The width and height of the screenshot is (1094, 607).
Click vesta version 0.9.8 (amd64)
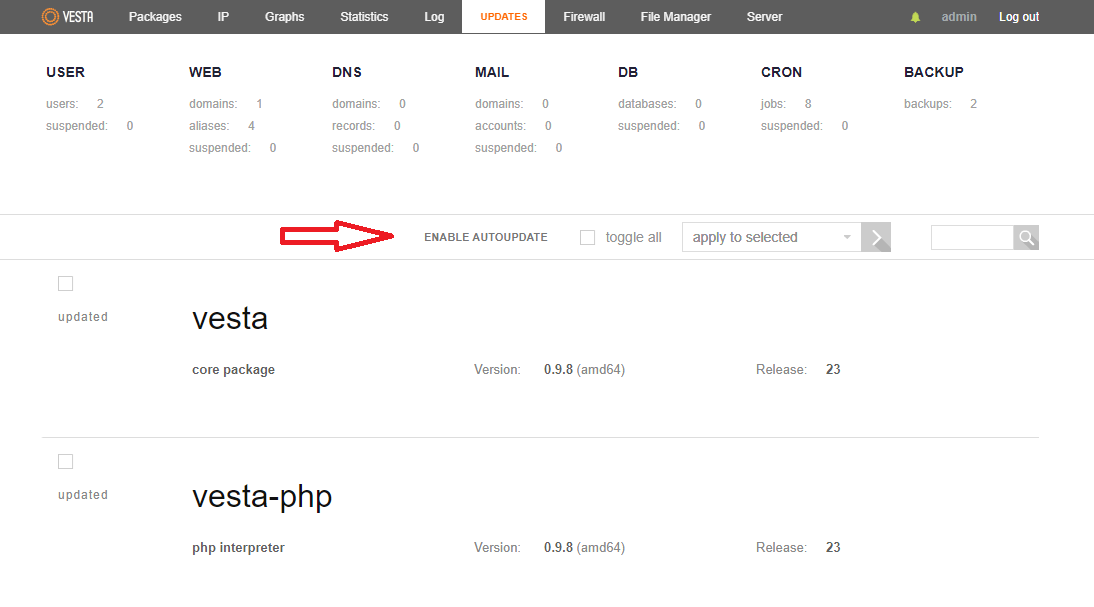point(584,370)
